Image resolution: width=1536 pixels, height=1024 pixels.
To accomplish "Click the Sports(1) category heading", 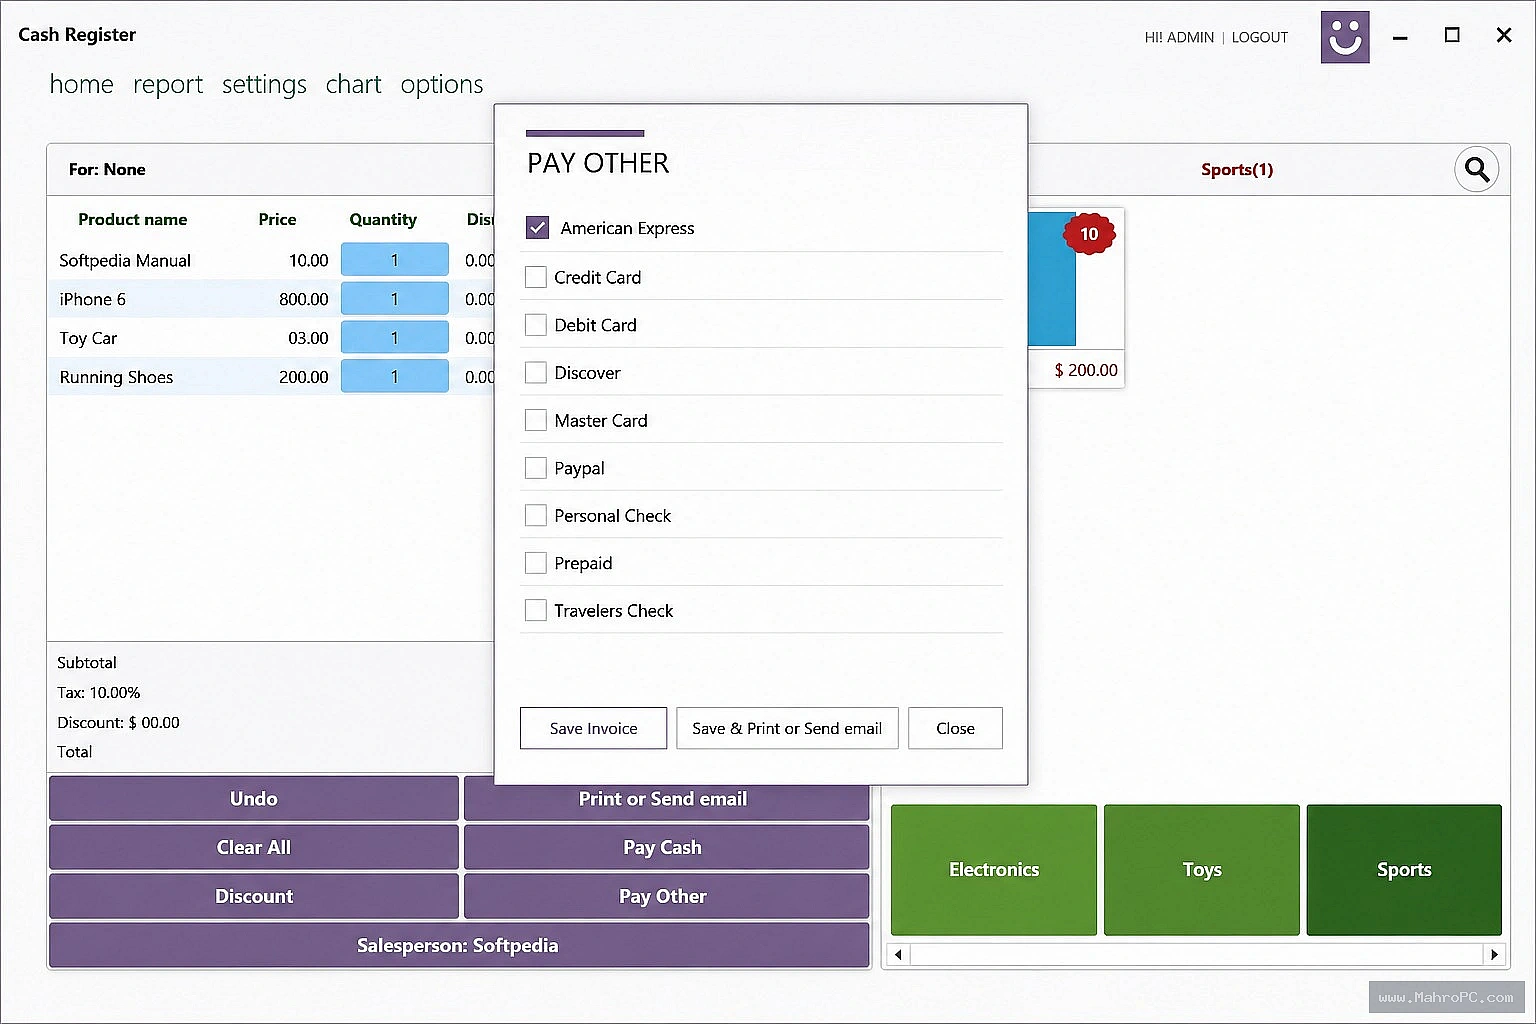I will tap(1237, 169).
